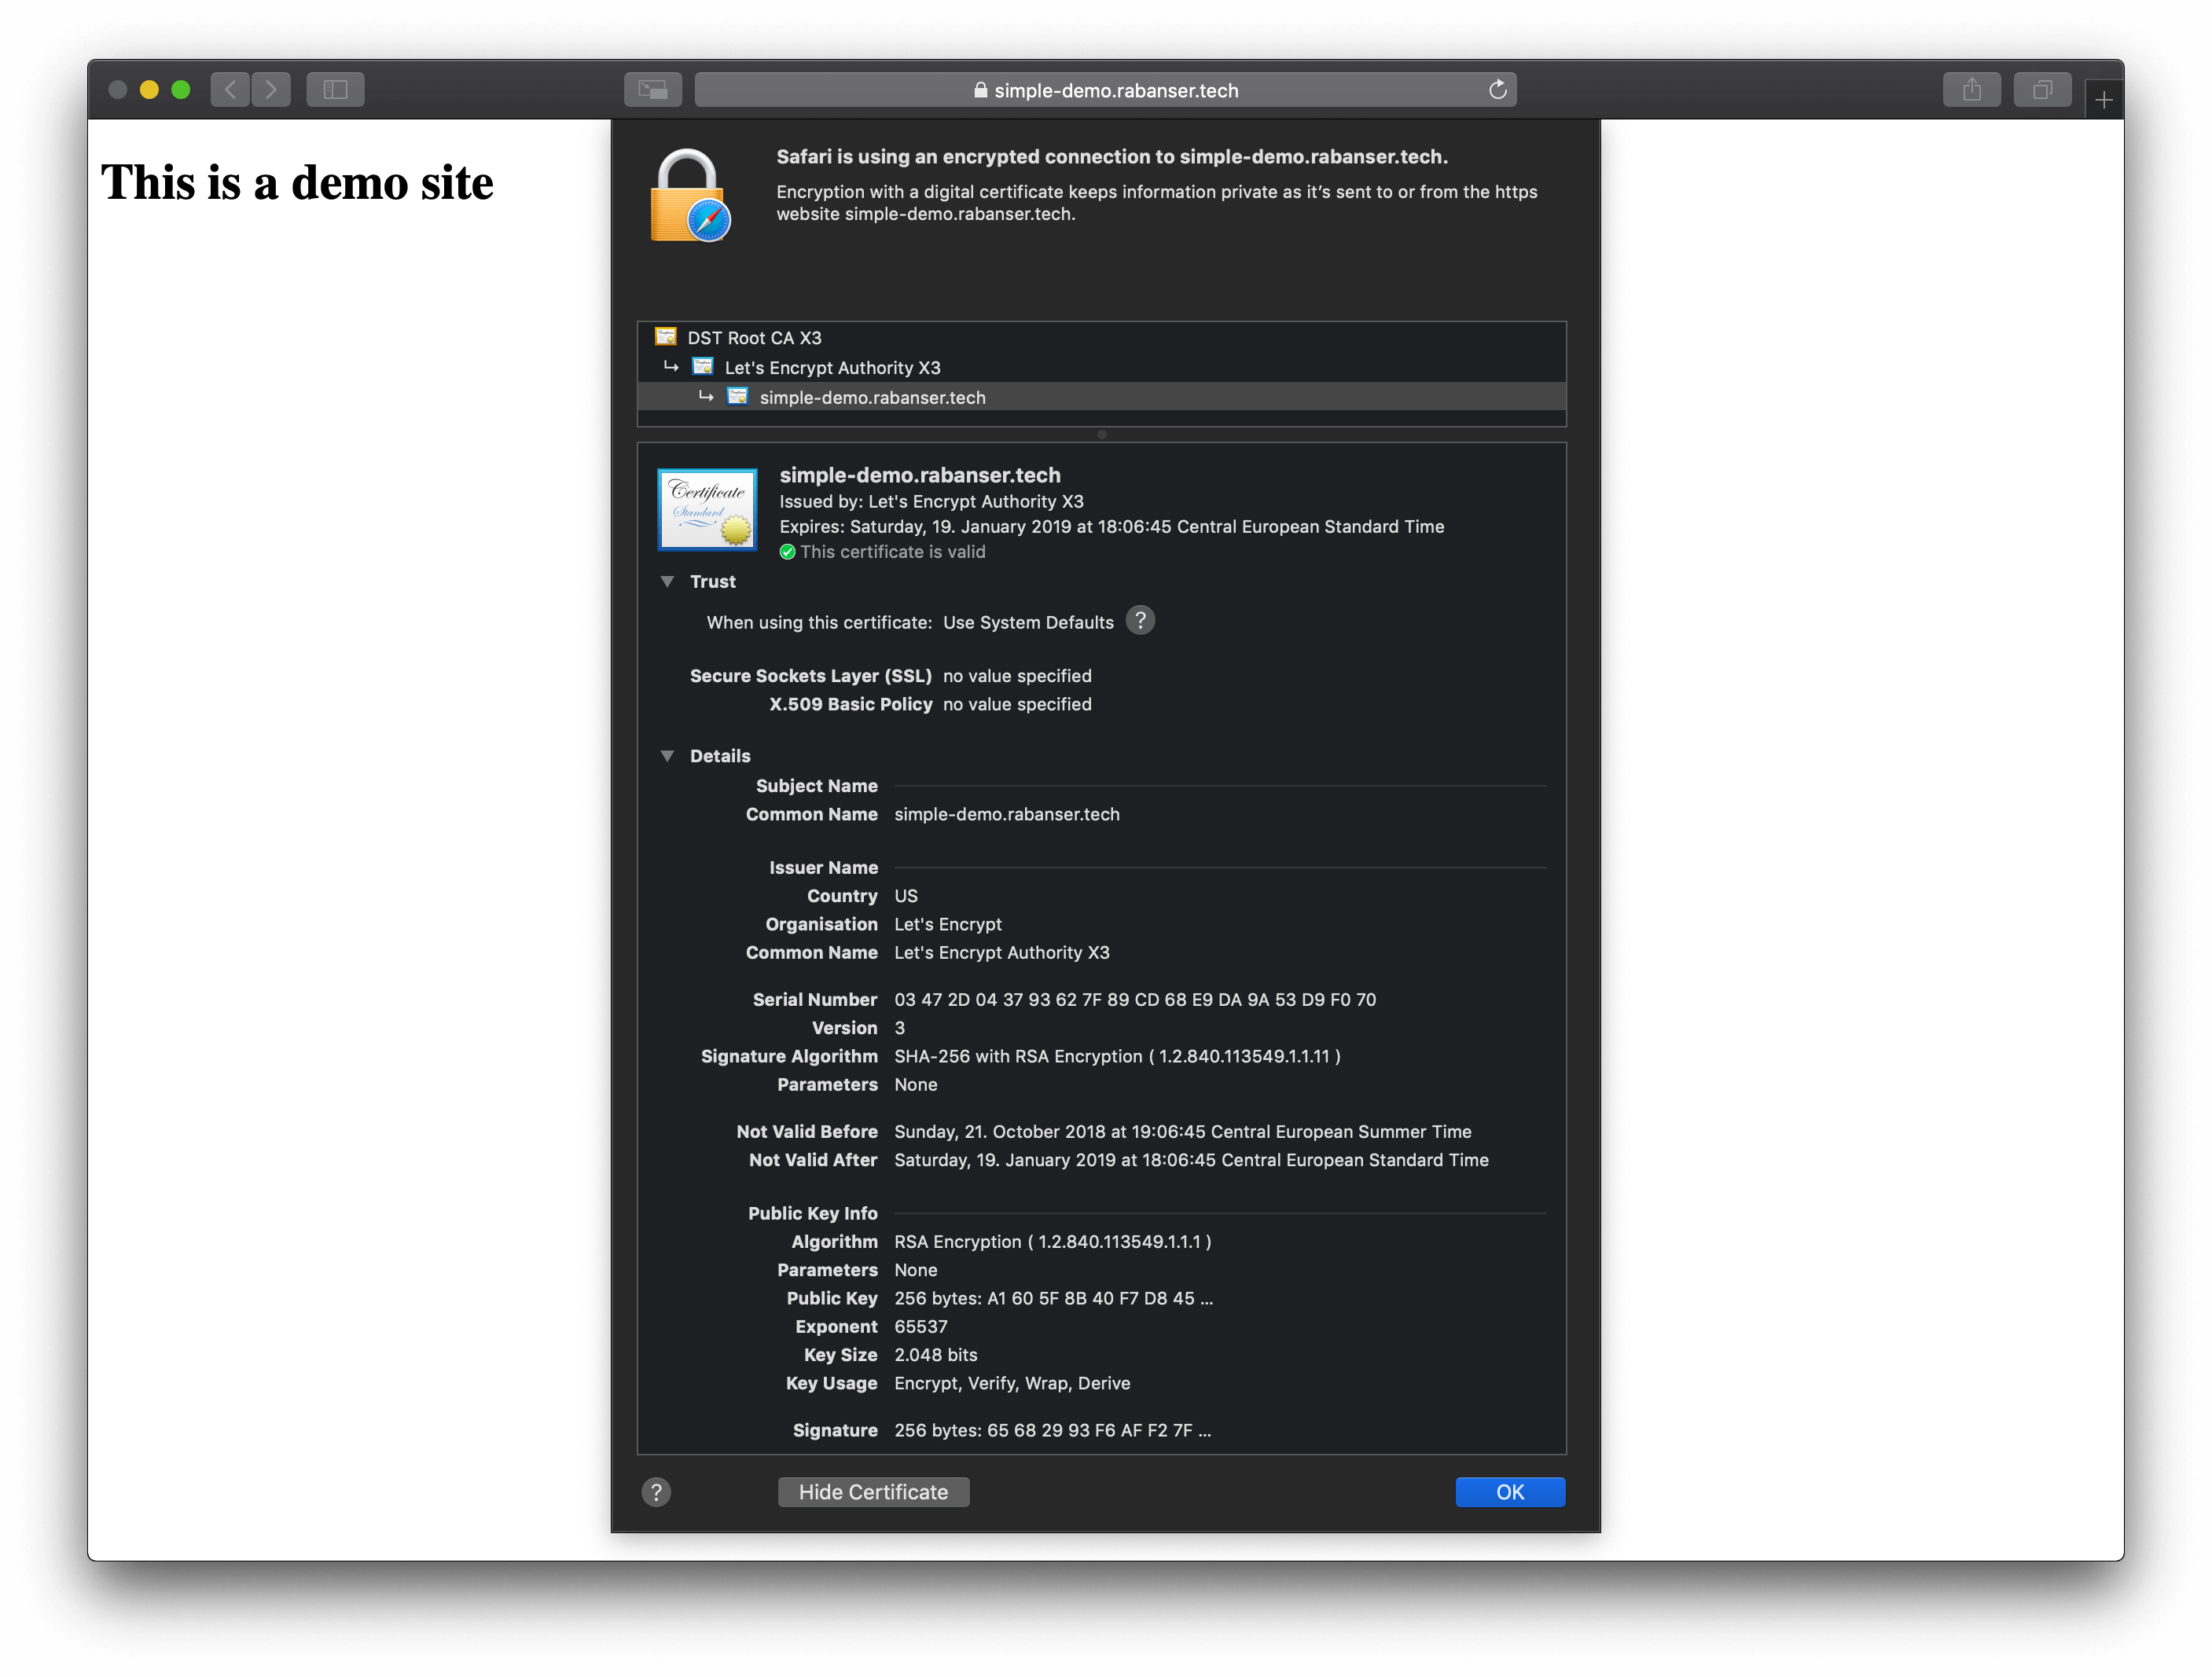This screenshot has width=2212, height=1677.
Task: Toggle the Safari sidebar button
Action: (x=335, y=90)
